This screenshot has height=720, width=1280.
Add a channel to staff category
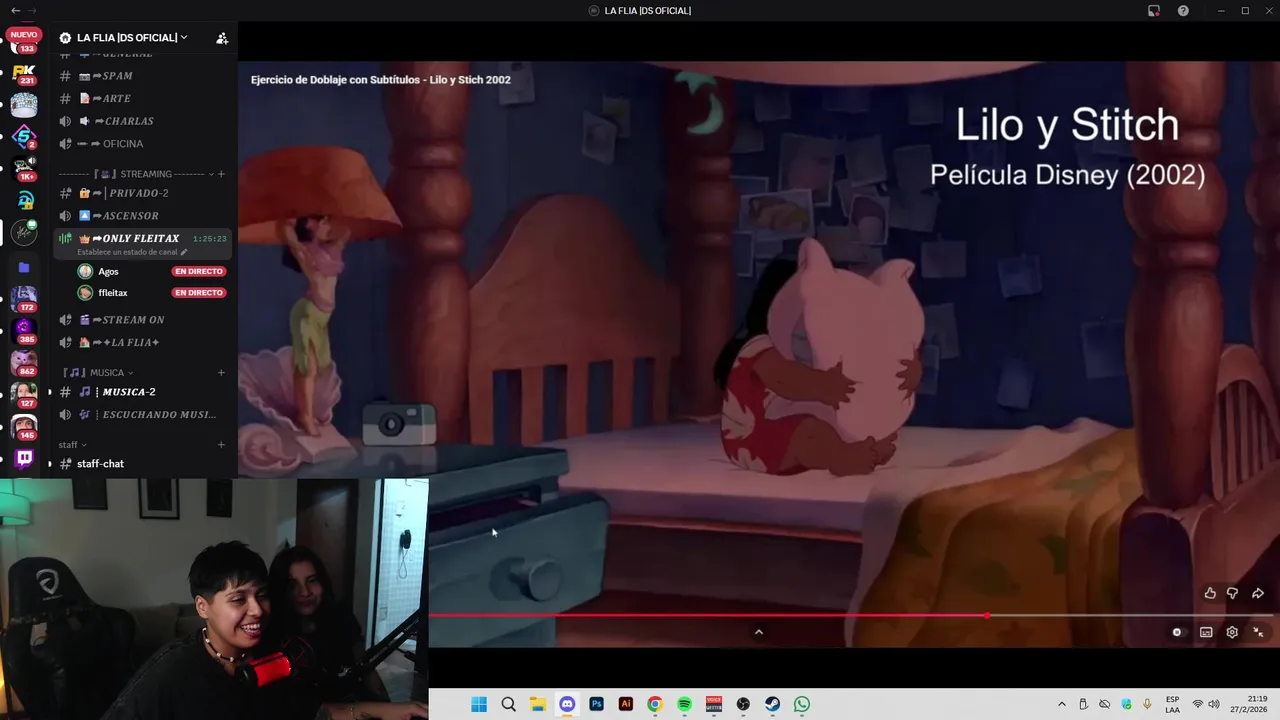(x=221, y=445)
